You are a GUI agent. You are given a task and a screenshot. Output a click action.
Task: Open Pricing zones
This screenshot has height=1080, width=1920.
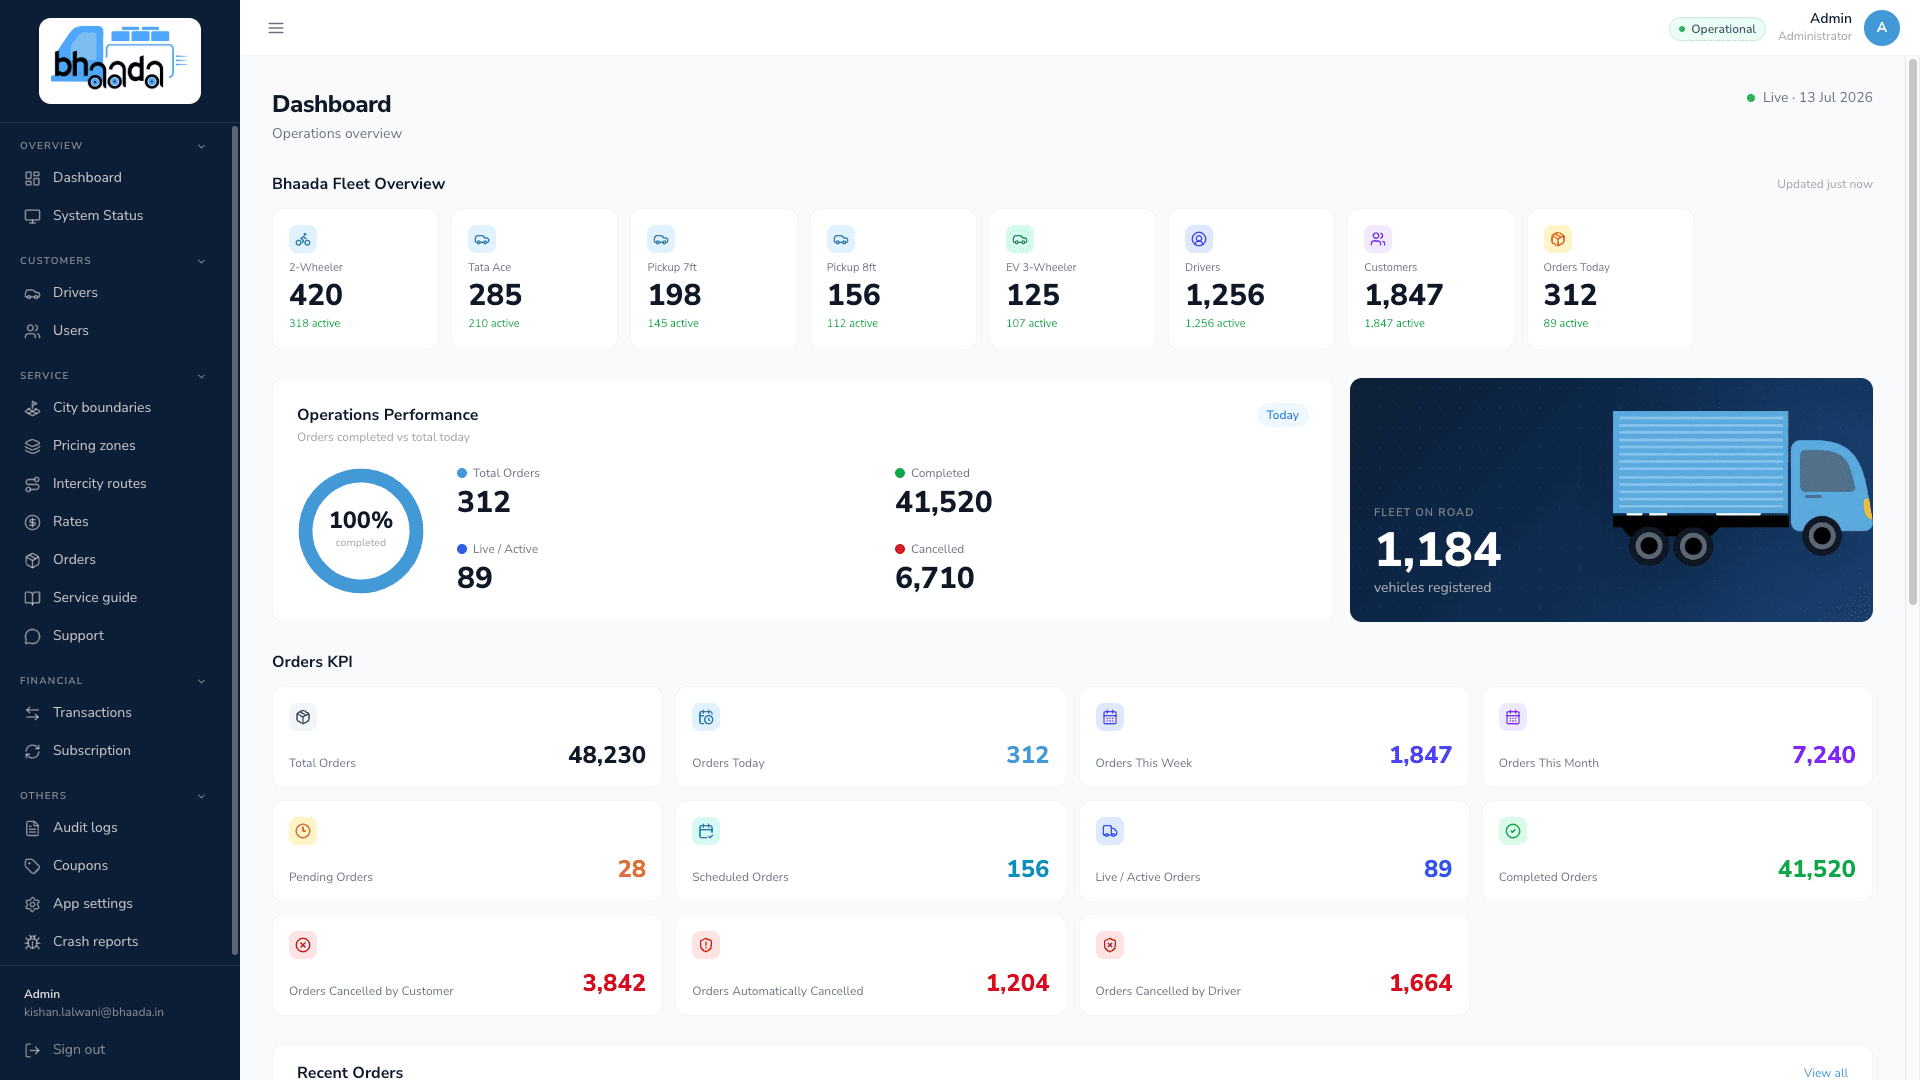115,446
